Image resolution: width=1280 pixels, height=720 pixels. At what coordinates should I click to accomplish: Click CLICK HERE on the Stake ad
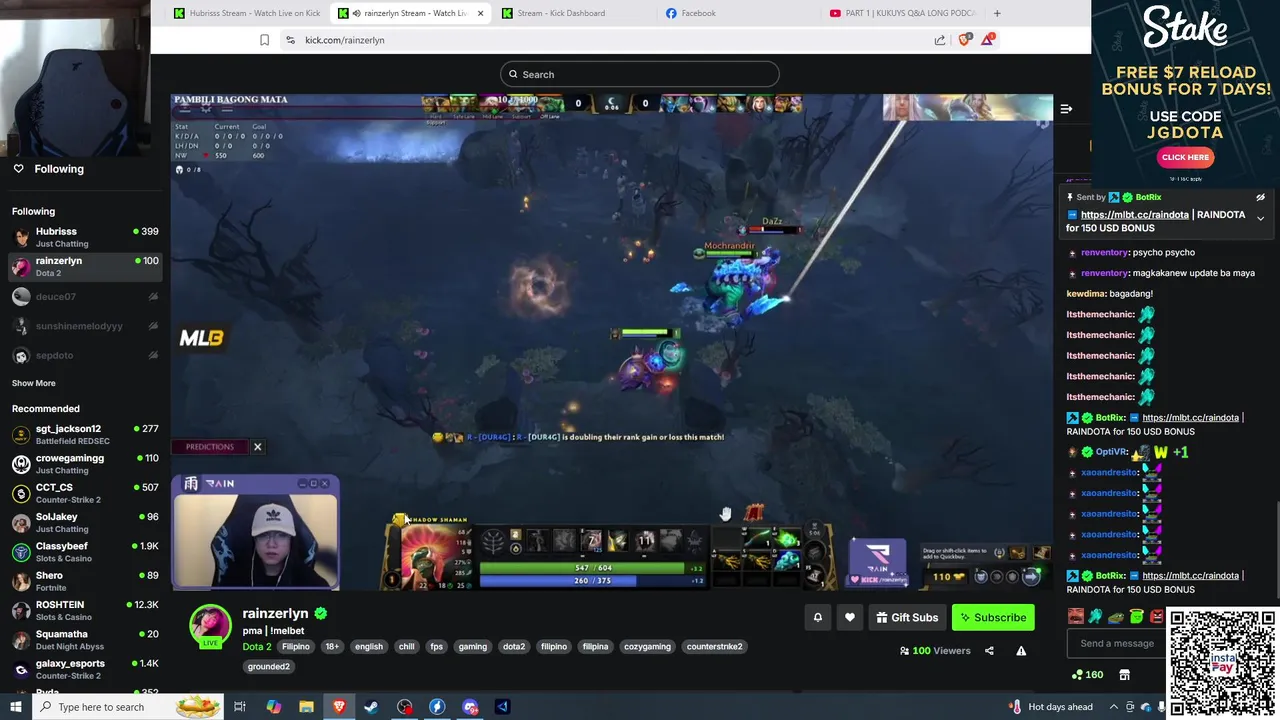pyautogui.click(x=1185, y=157)
